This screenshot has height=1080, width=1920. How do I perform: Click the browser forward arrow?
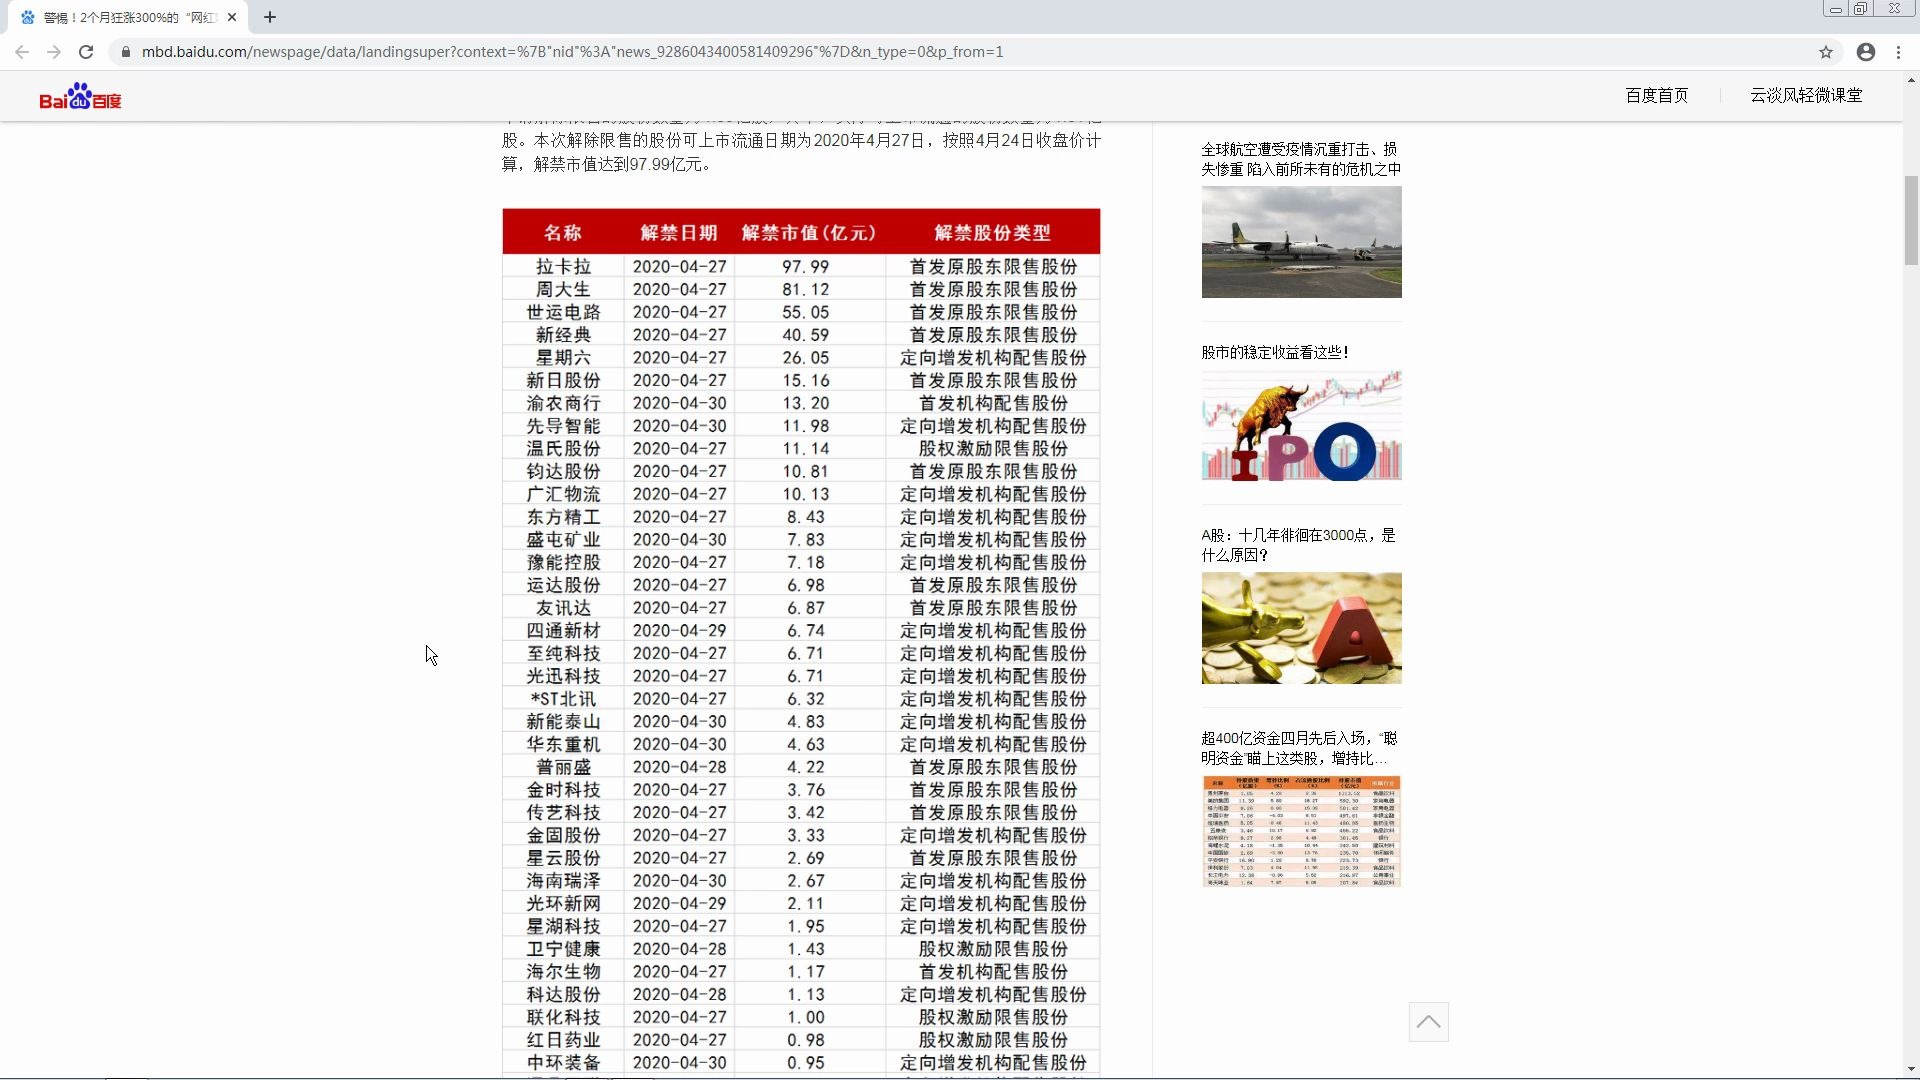click(54, 52)
